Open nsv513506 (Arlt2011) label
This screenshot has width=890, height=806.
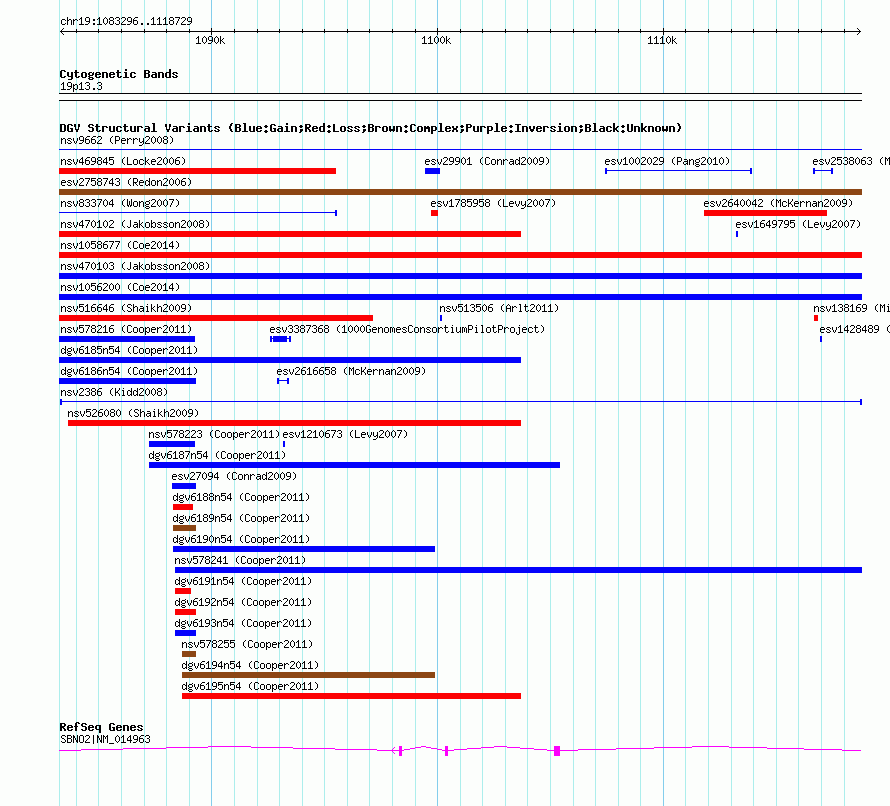coord(499,308)
